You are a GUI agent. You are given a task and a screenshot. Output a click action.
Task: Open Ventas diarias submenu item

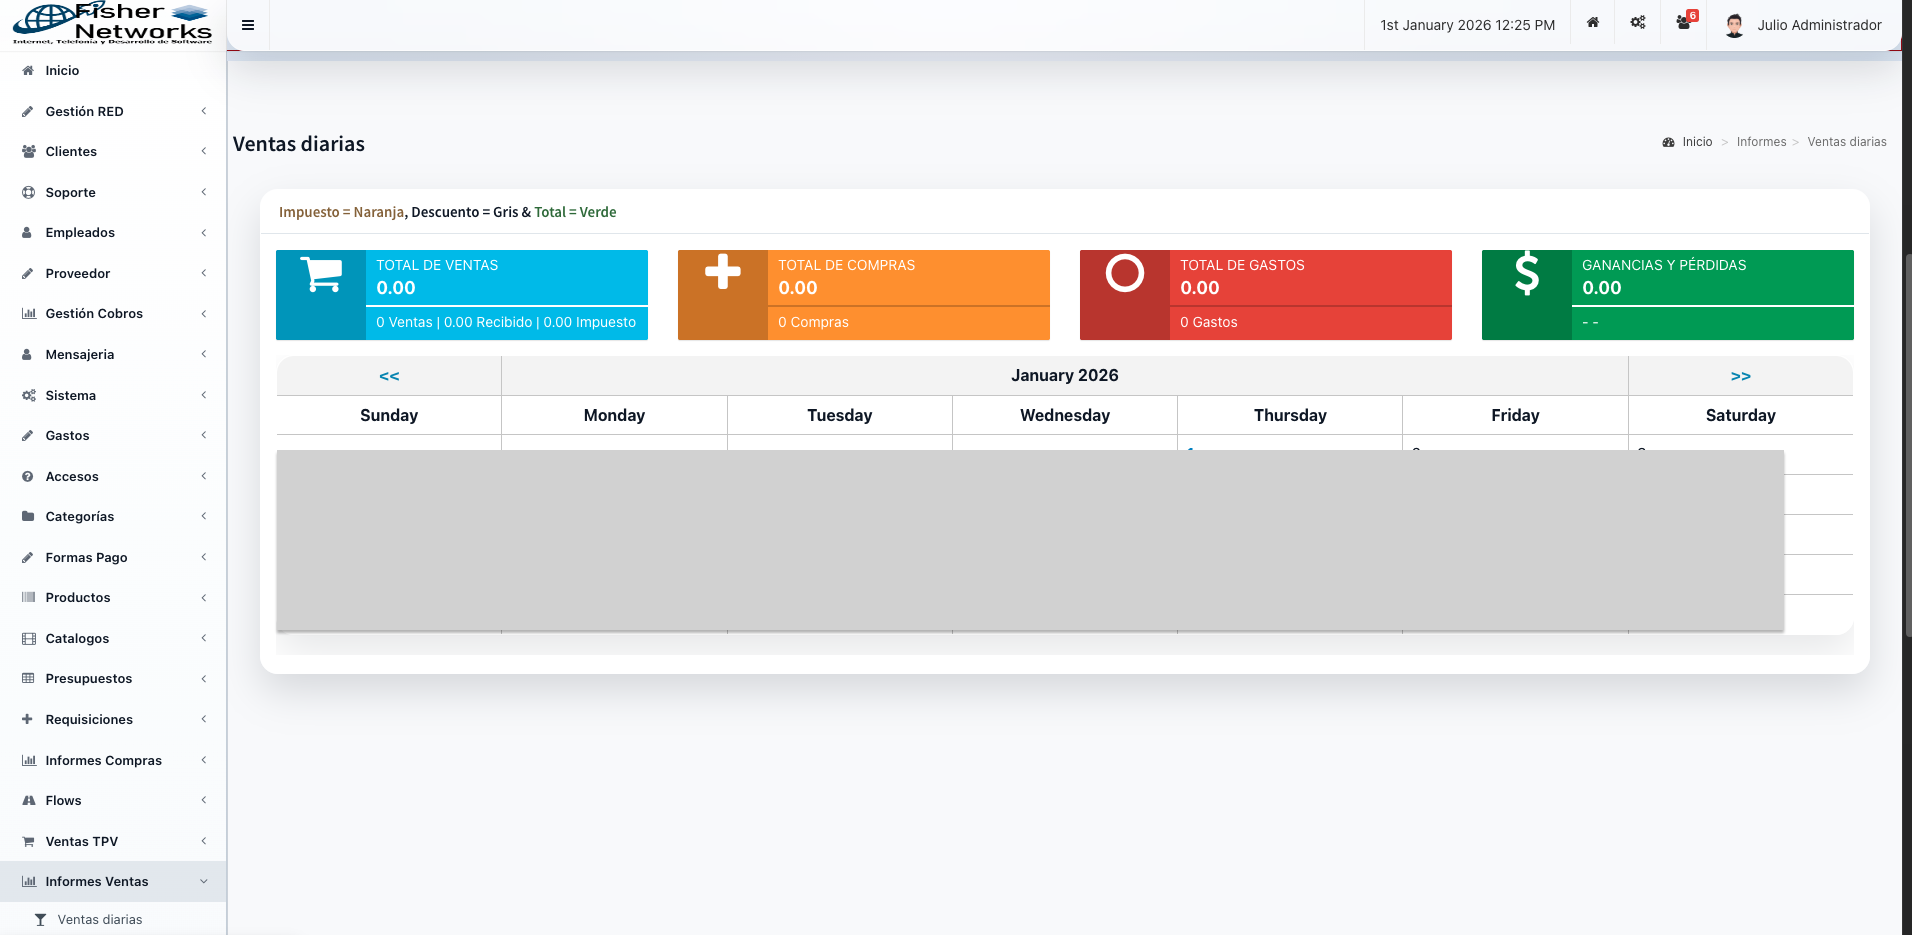[100, 919]
